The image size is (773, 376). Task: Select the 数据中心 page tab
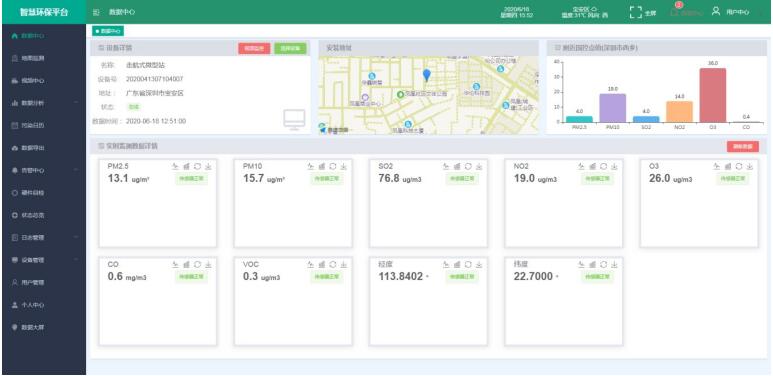tap(108, 31)
